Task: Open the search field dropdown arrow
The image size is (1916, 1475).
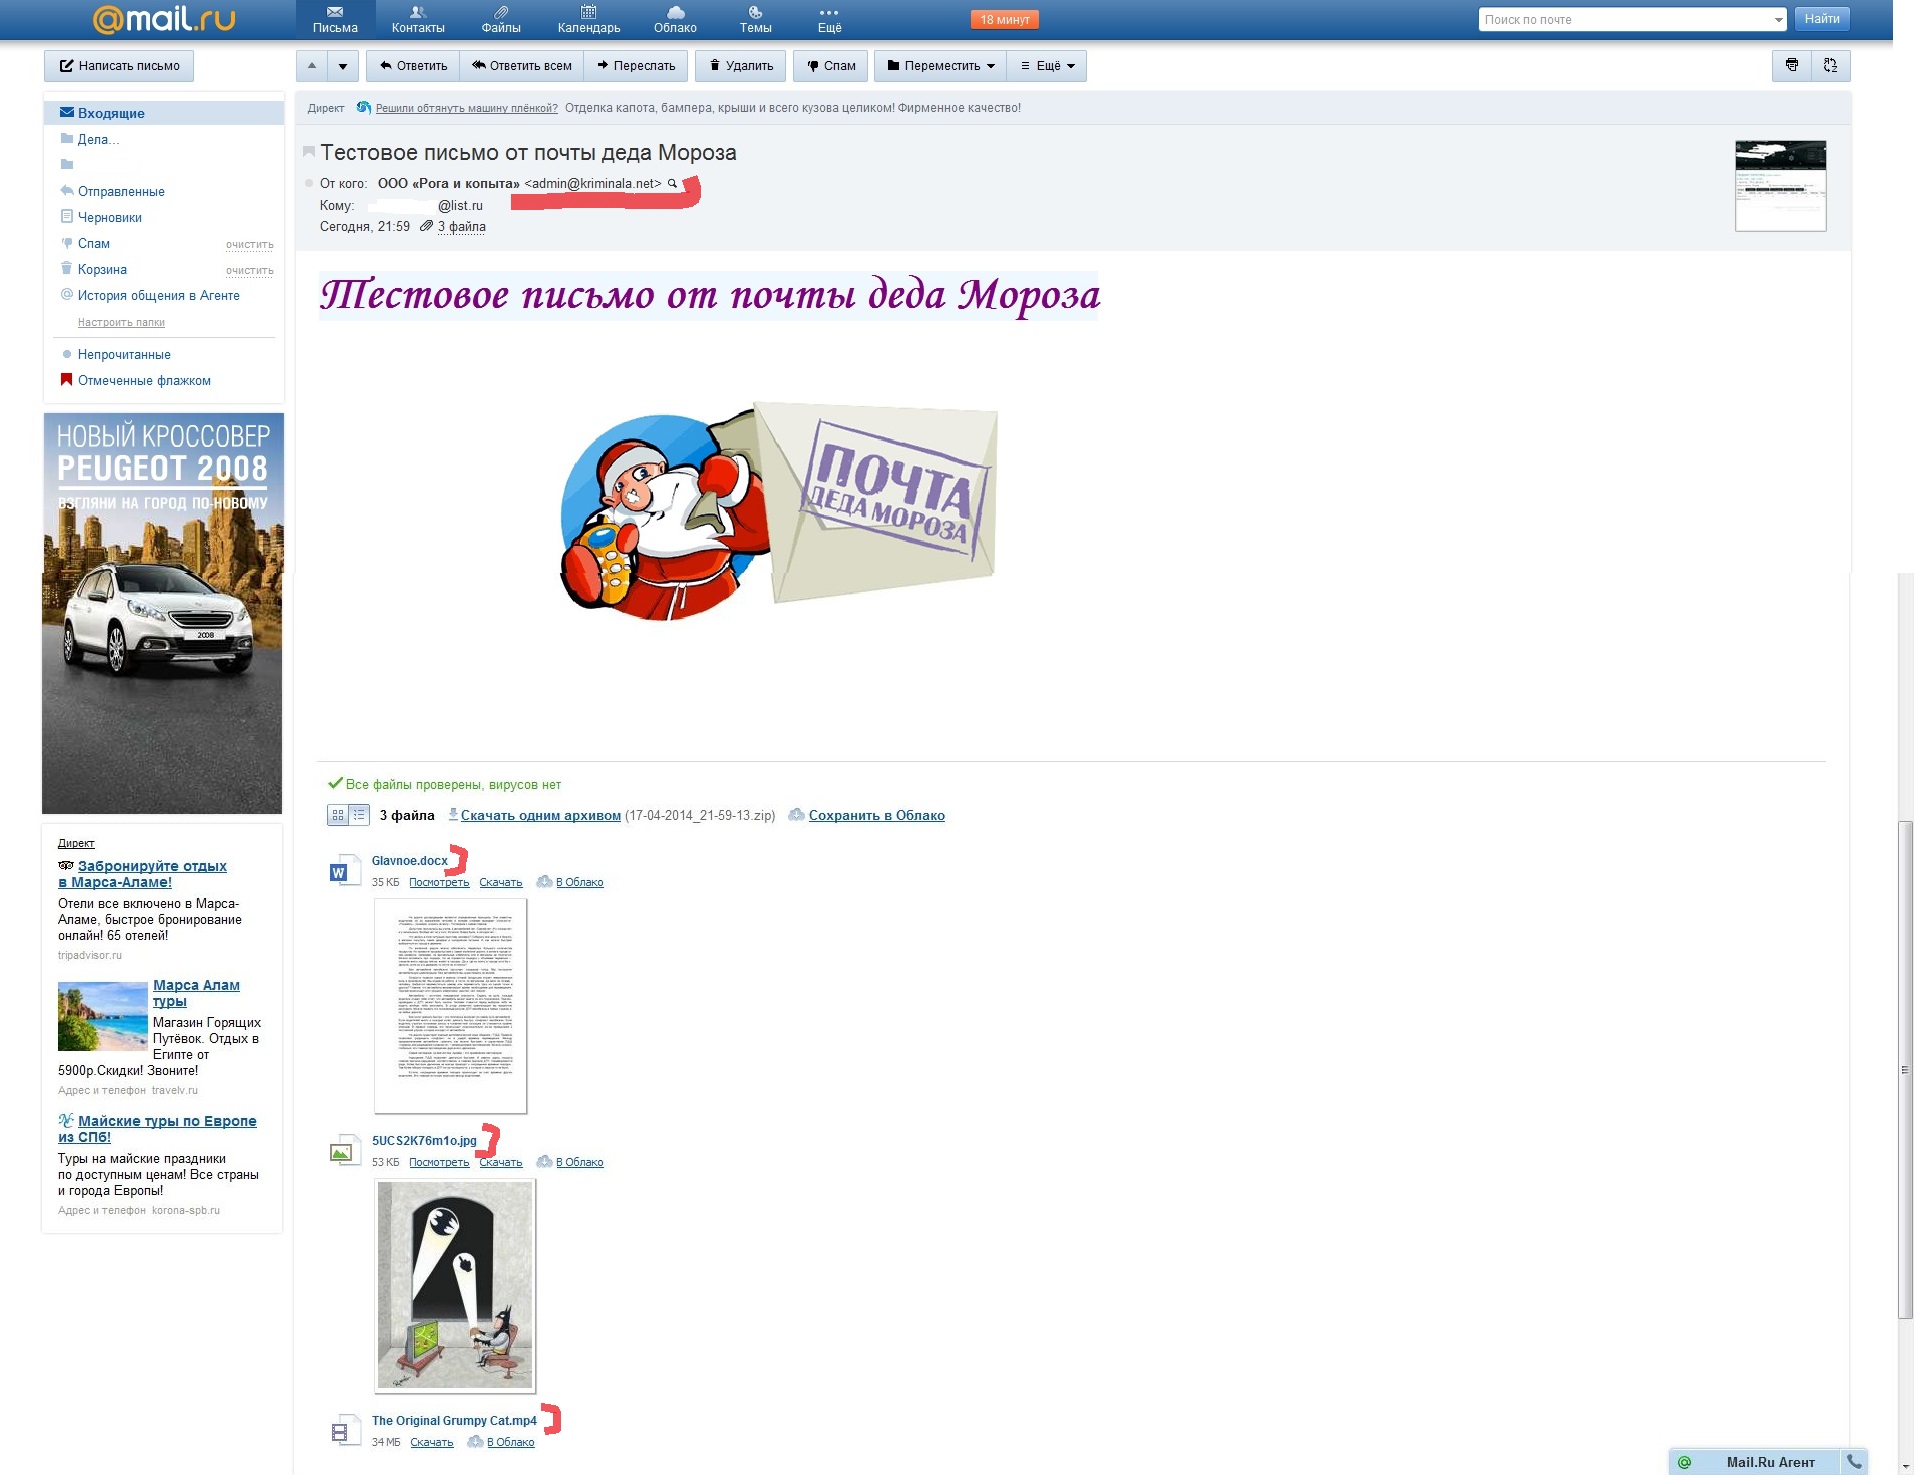Action: 1778,19
